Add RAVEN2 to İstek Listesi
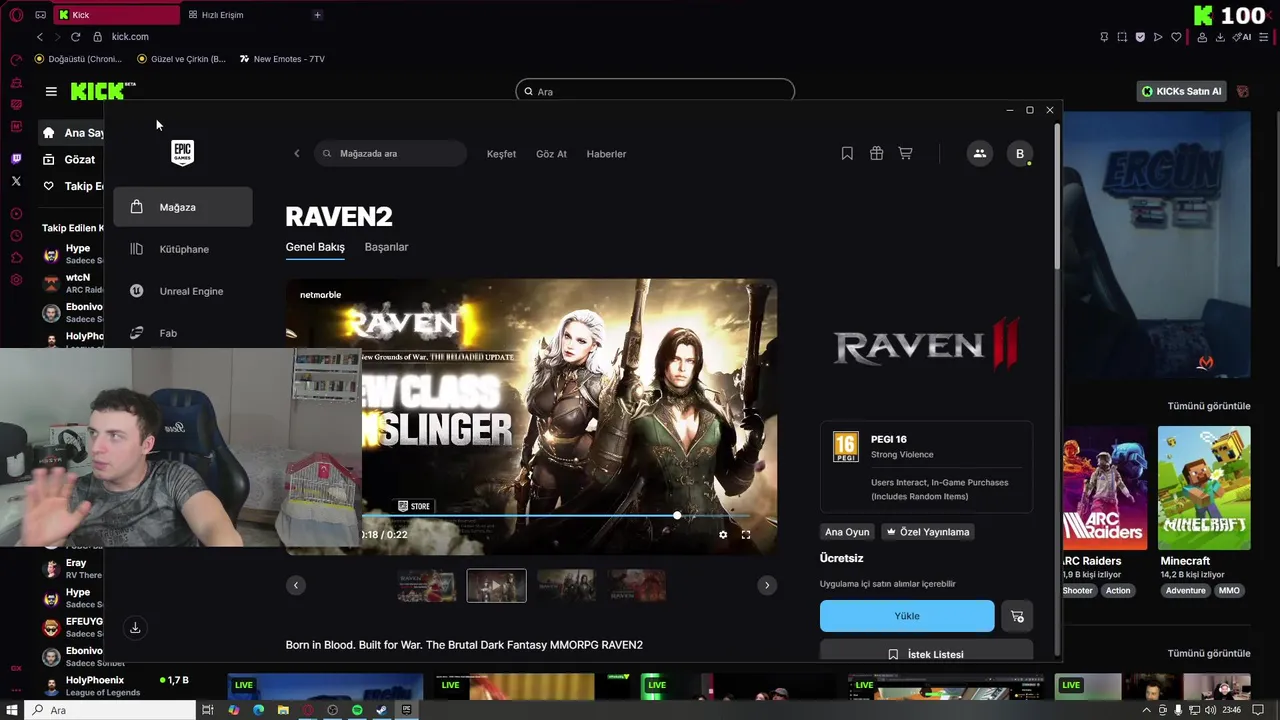The image size is (1280, 720). click(x=926, y=651)
